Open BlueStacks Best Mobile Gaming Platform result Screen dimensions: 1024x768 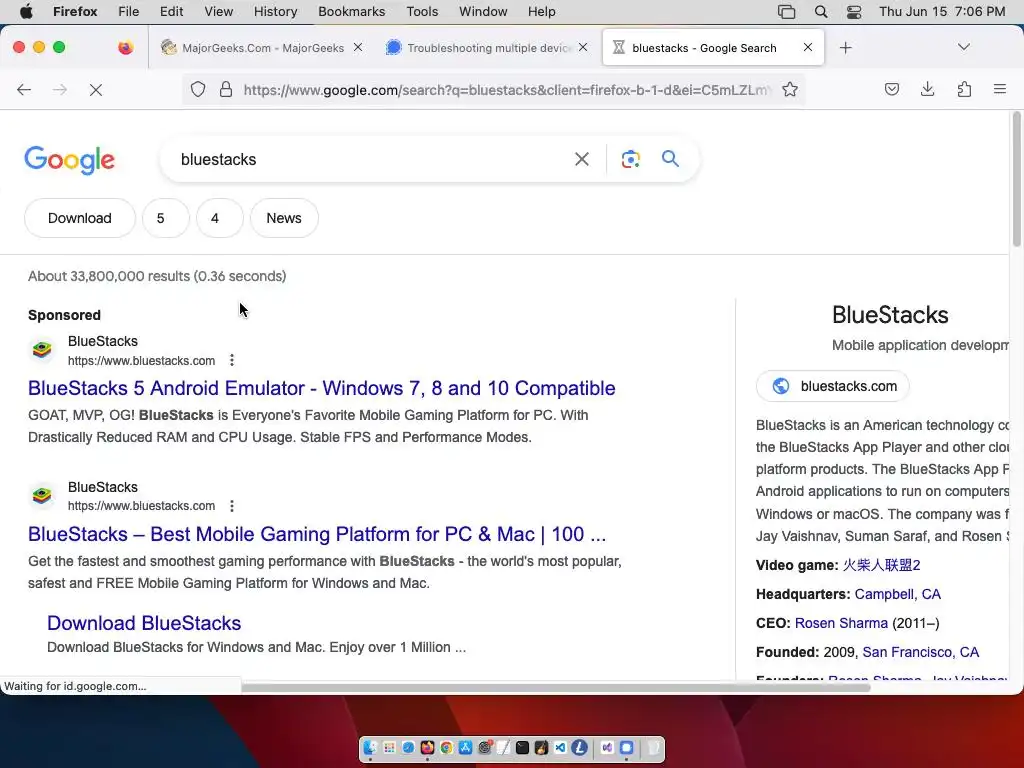pos(317,534)
